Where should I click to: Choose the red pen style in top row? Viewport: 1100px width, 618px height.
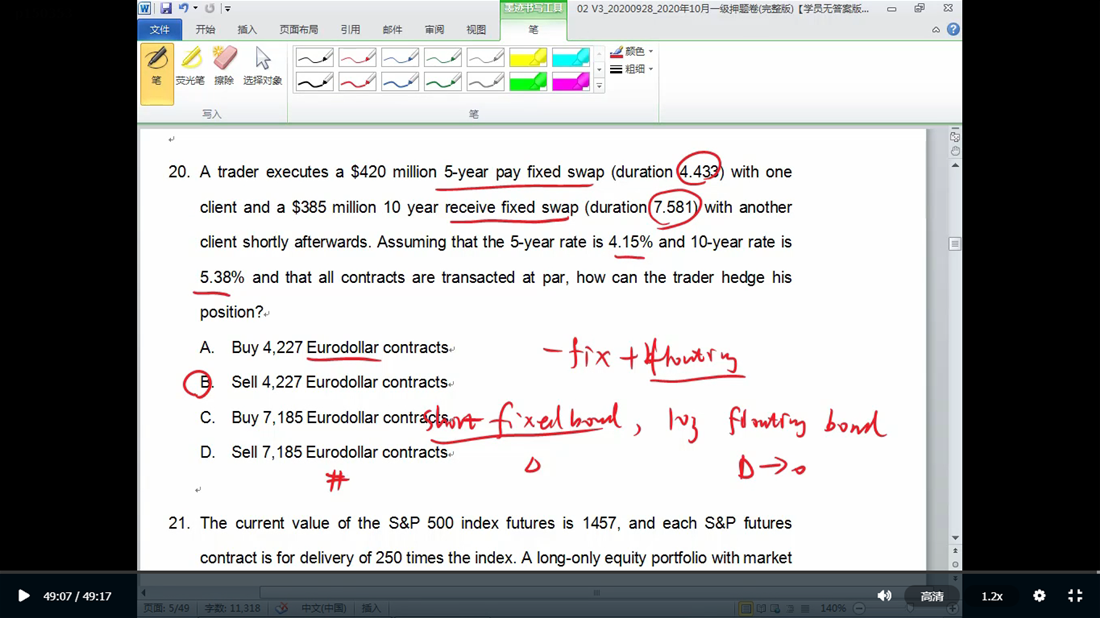tap(357, 58)
